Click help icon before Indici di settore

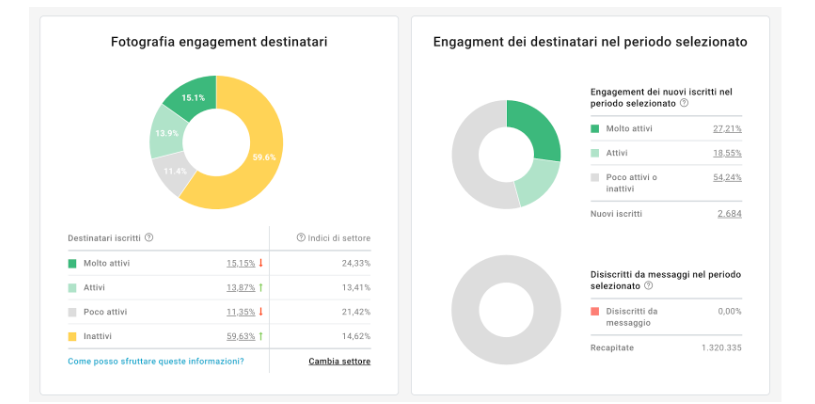click(x=300, y=238)
